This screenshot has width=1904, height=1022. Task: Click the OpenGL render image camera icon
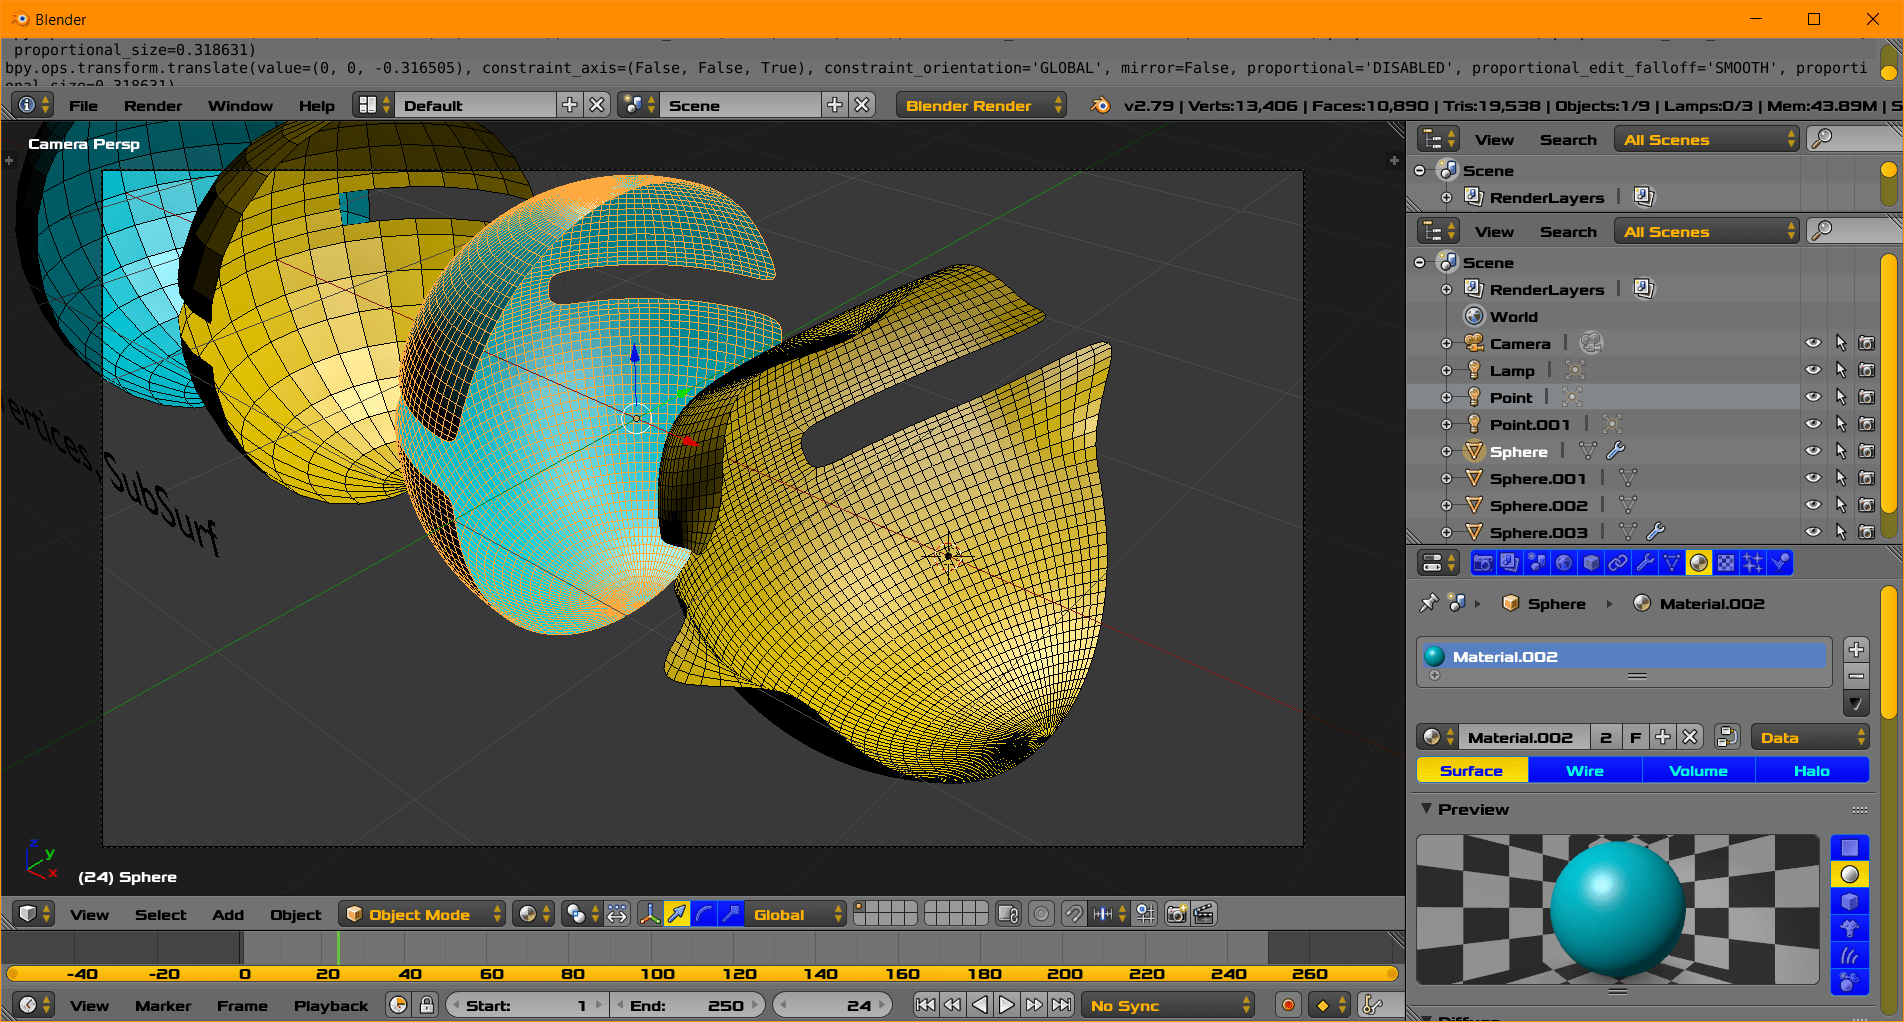1177,914
